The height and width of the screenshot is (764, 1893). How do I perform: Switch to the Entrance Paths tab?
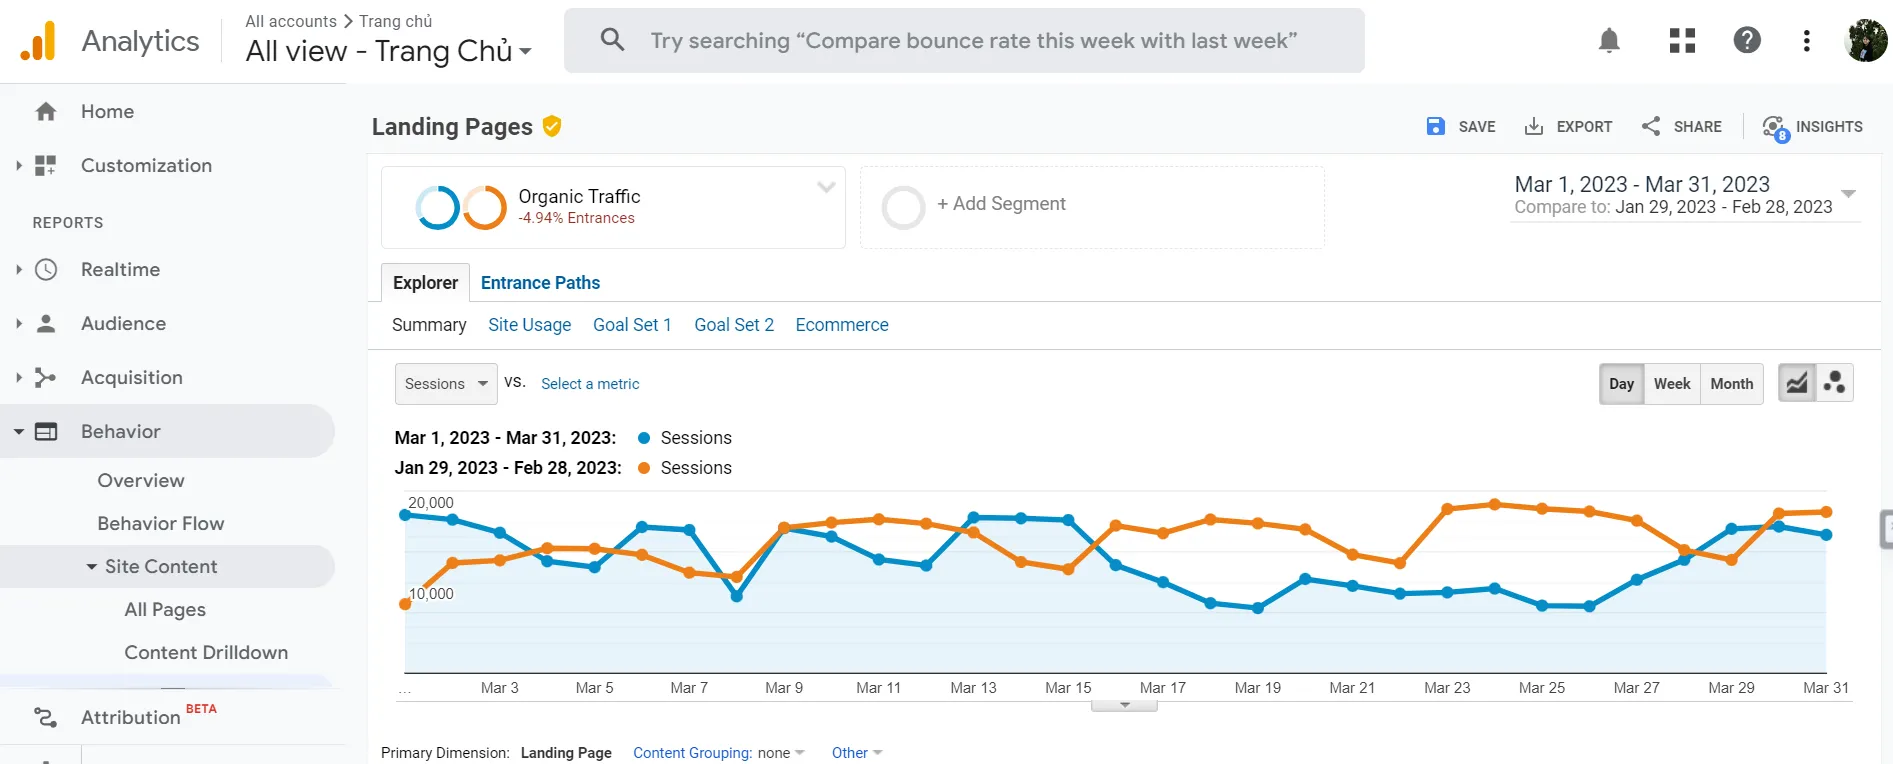540,283
